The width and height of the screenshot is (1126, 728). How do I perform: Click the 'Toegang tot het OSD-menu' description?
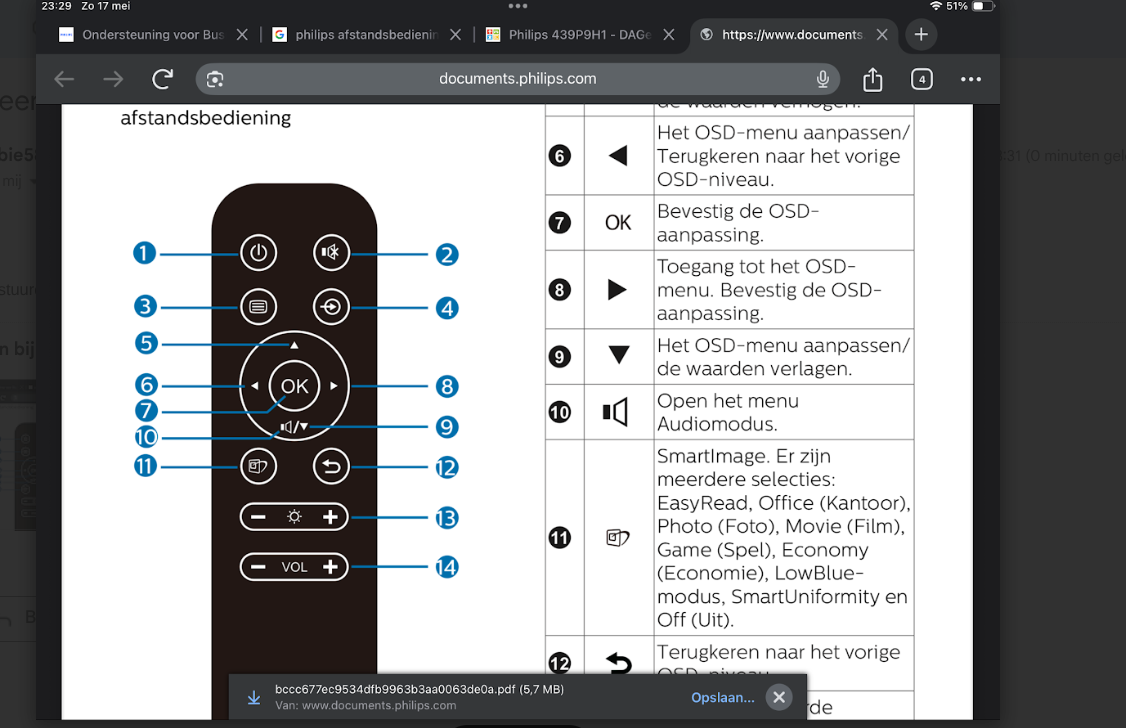click(x=769, y=289)
